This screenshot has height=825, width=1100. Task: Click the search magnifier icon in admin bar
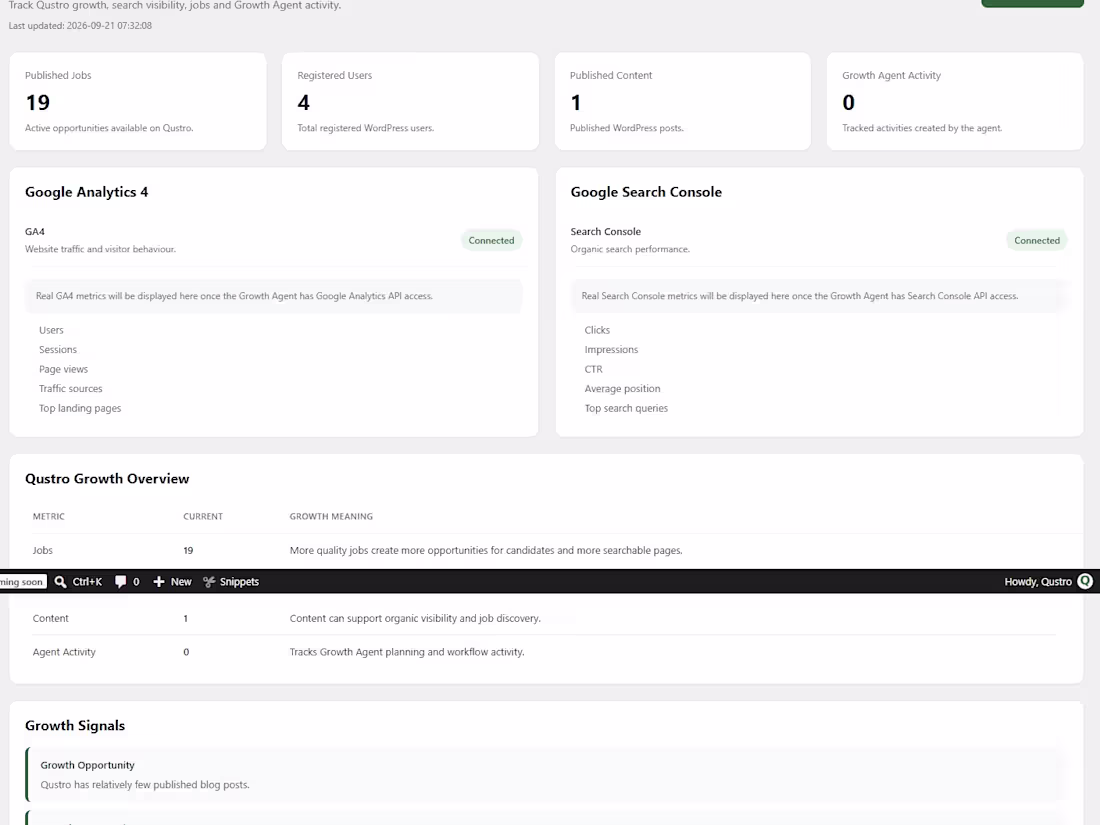60,582
